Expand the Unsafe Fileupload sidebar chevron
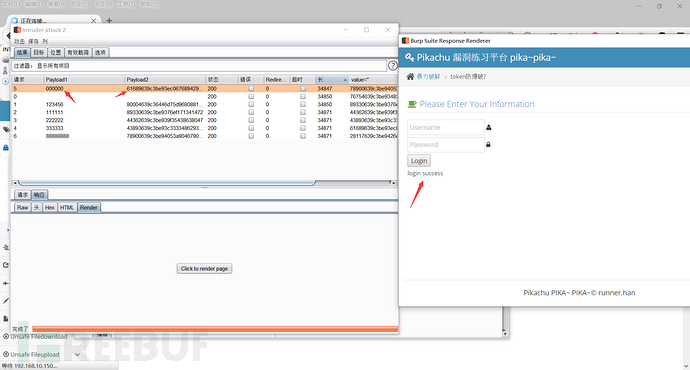Screen dimensions: 690x370 pyautogui.click(x=77, y=354)
